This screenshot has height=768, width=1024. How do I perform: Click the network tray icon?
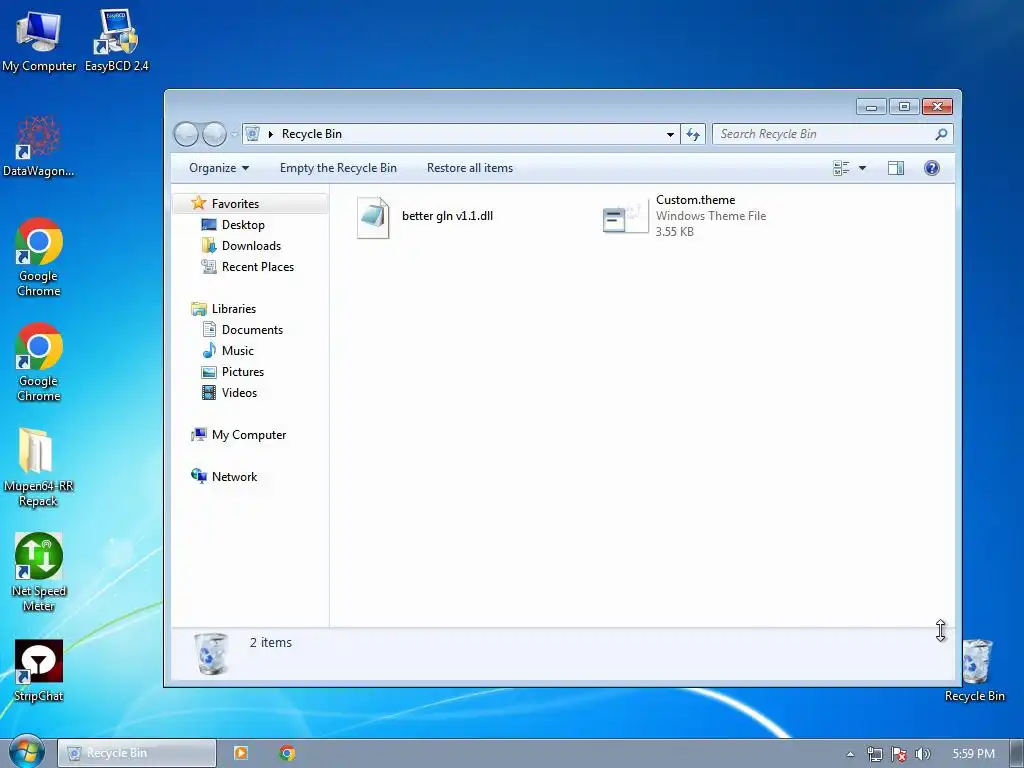(874, 754)
